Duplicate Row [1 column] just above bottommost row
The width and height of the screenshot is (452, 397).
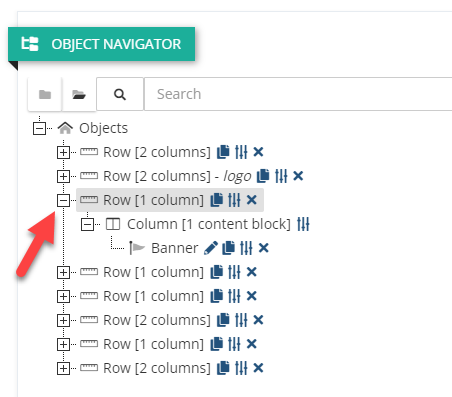(x=216, y=344)
